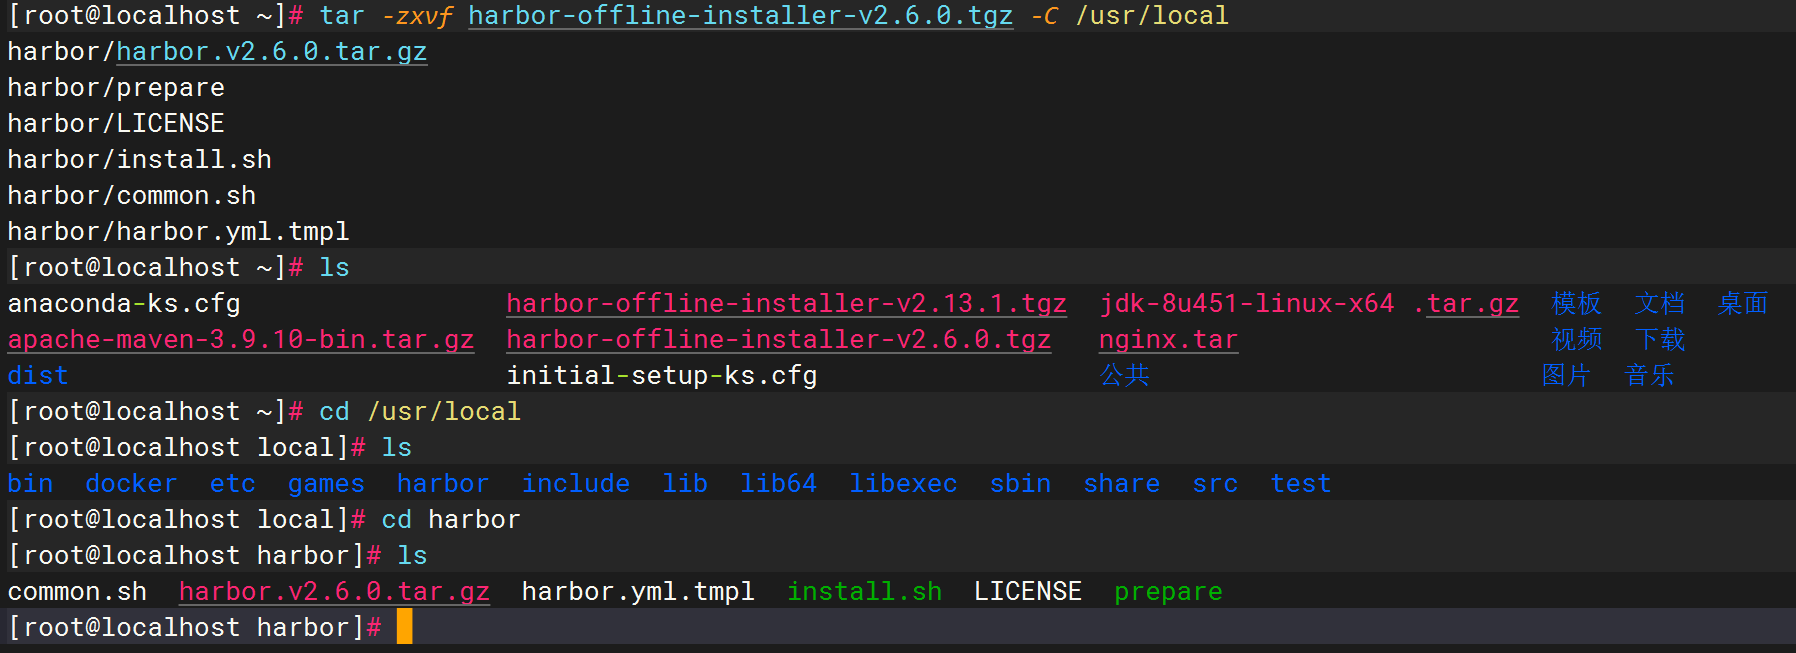Select green prepare in the harbor folder listing

pyautogui.click(x=1168, y=591)
